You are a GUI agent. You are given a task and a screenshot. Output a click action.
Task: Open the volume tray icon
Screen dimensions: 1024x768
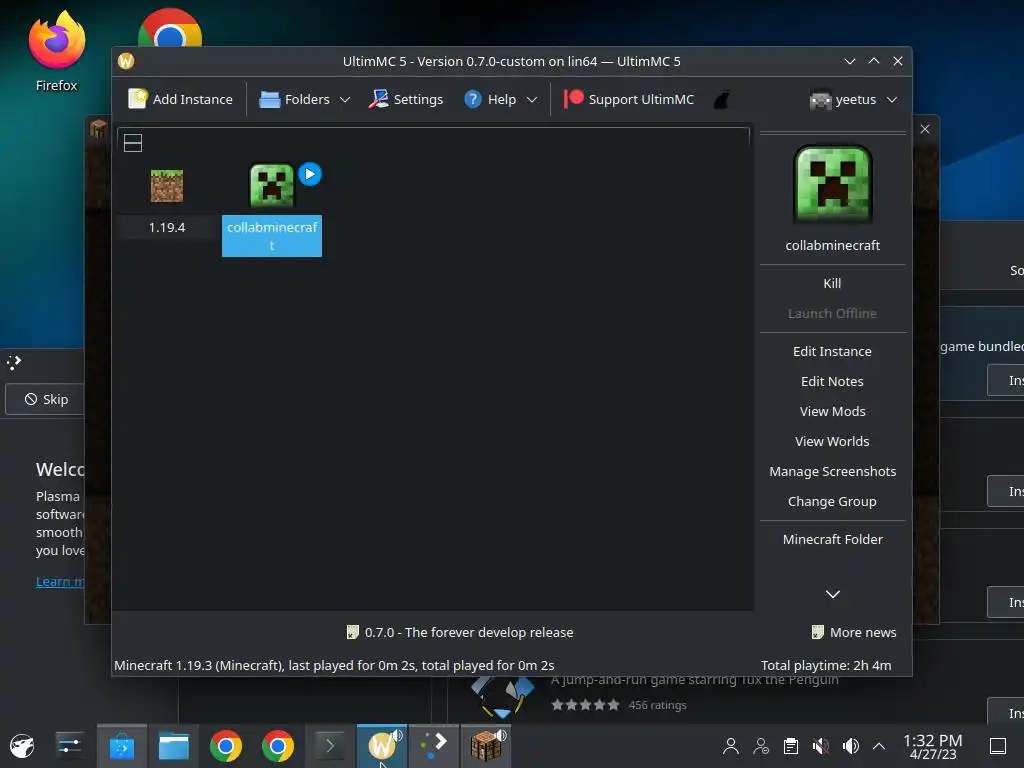[x=850, y=746]
